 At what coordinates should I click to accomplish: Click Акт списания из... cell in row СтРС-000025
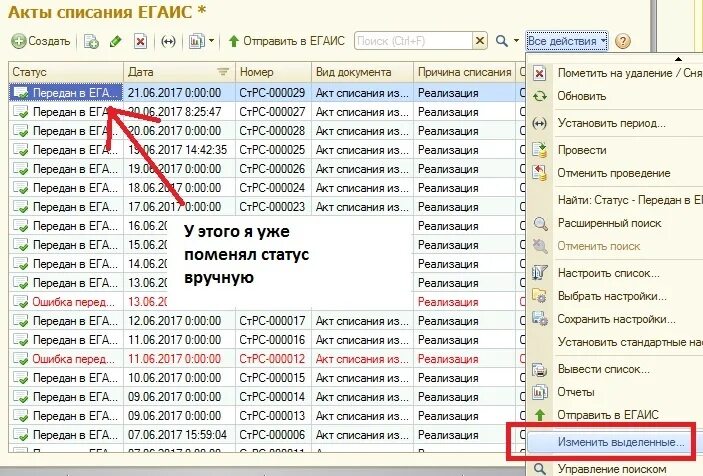362,150
